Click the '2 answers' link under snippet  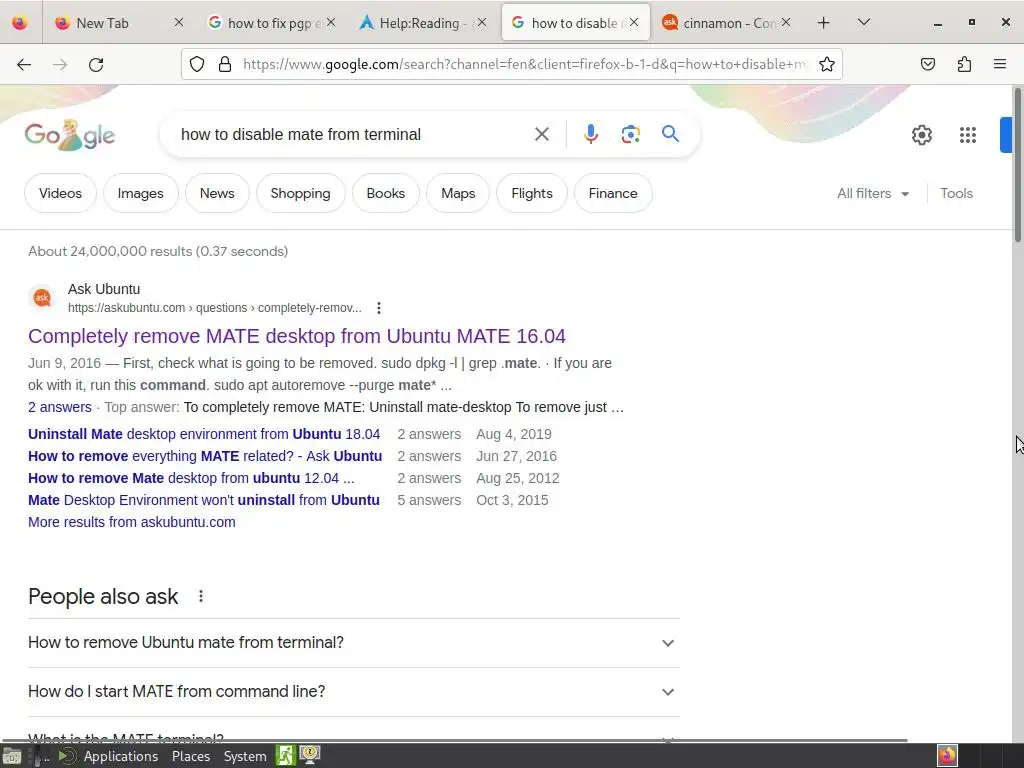pyautogui.click(x=59, y=407)
